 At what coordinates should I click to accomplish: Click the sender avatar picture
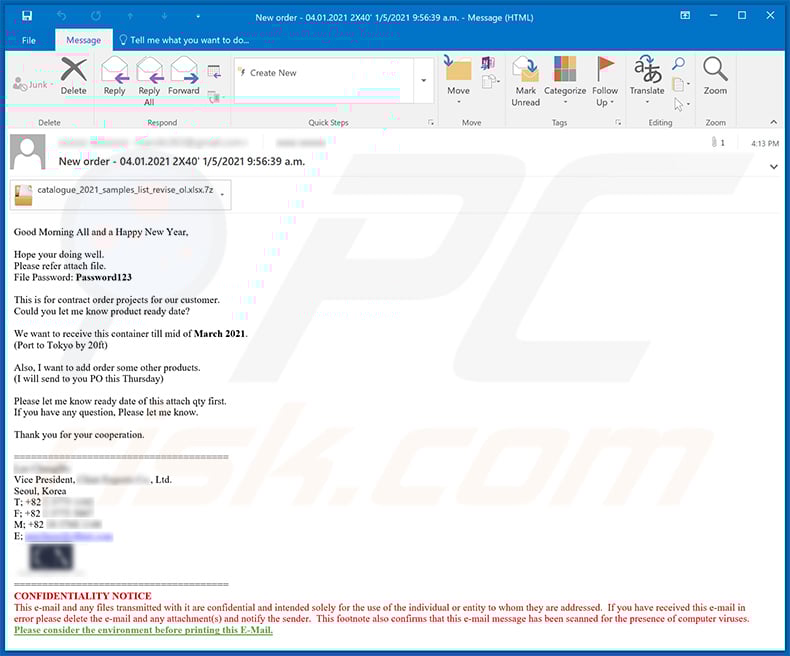tap(28, 152)
